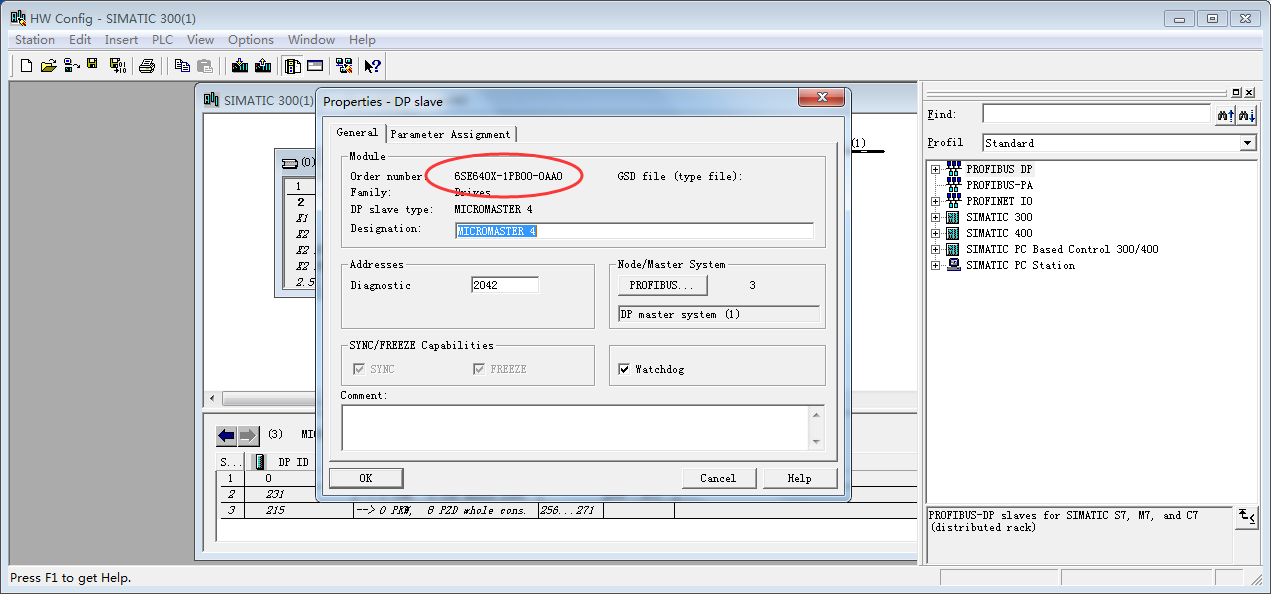Open the Edit menu

tap(80, 40)
